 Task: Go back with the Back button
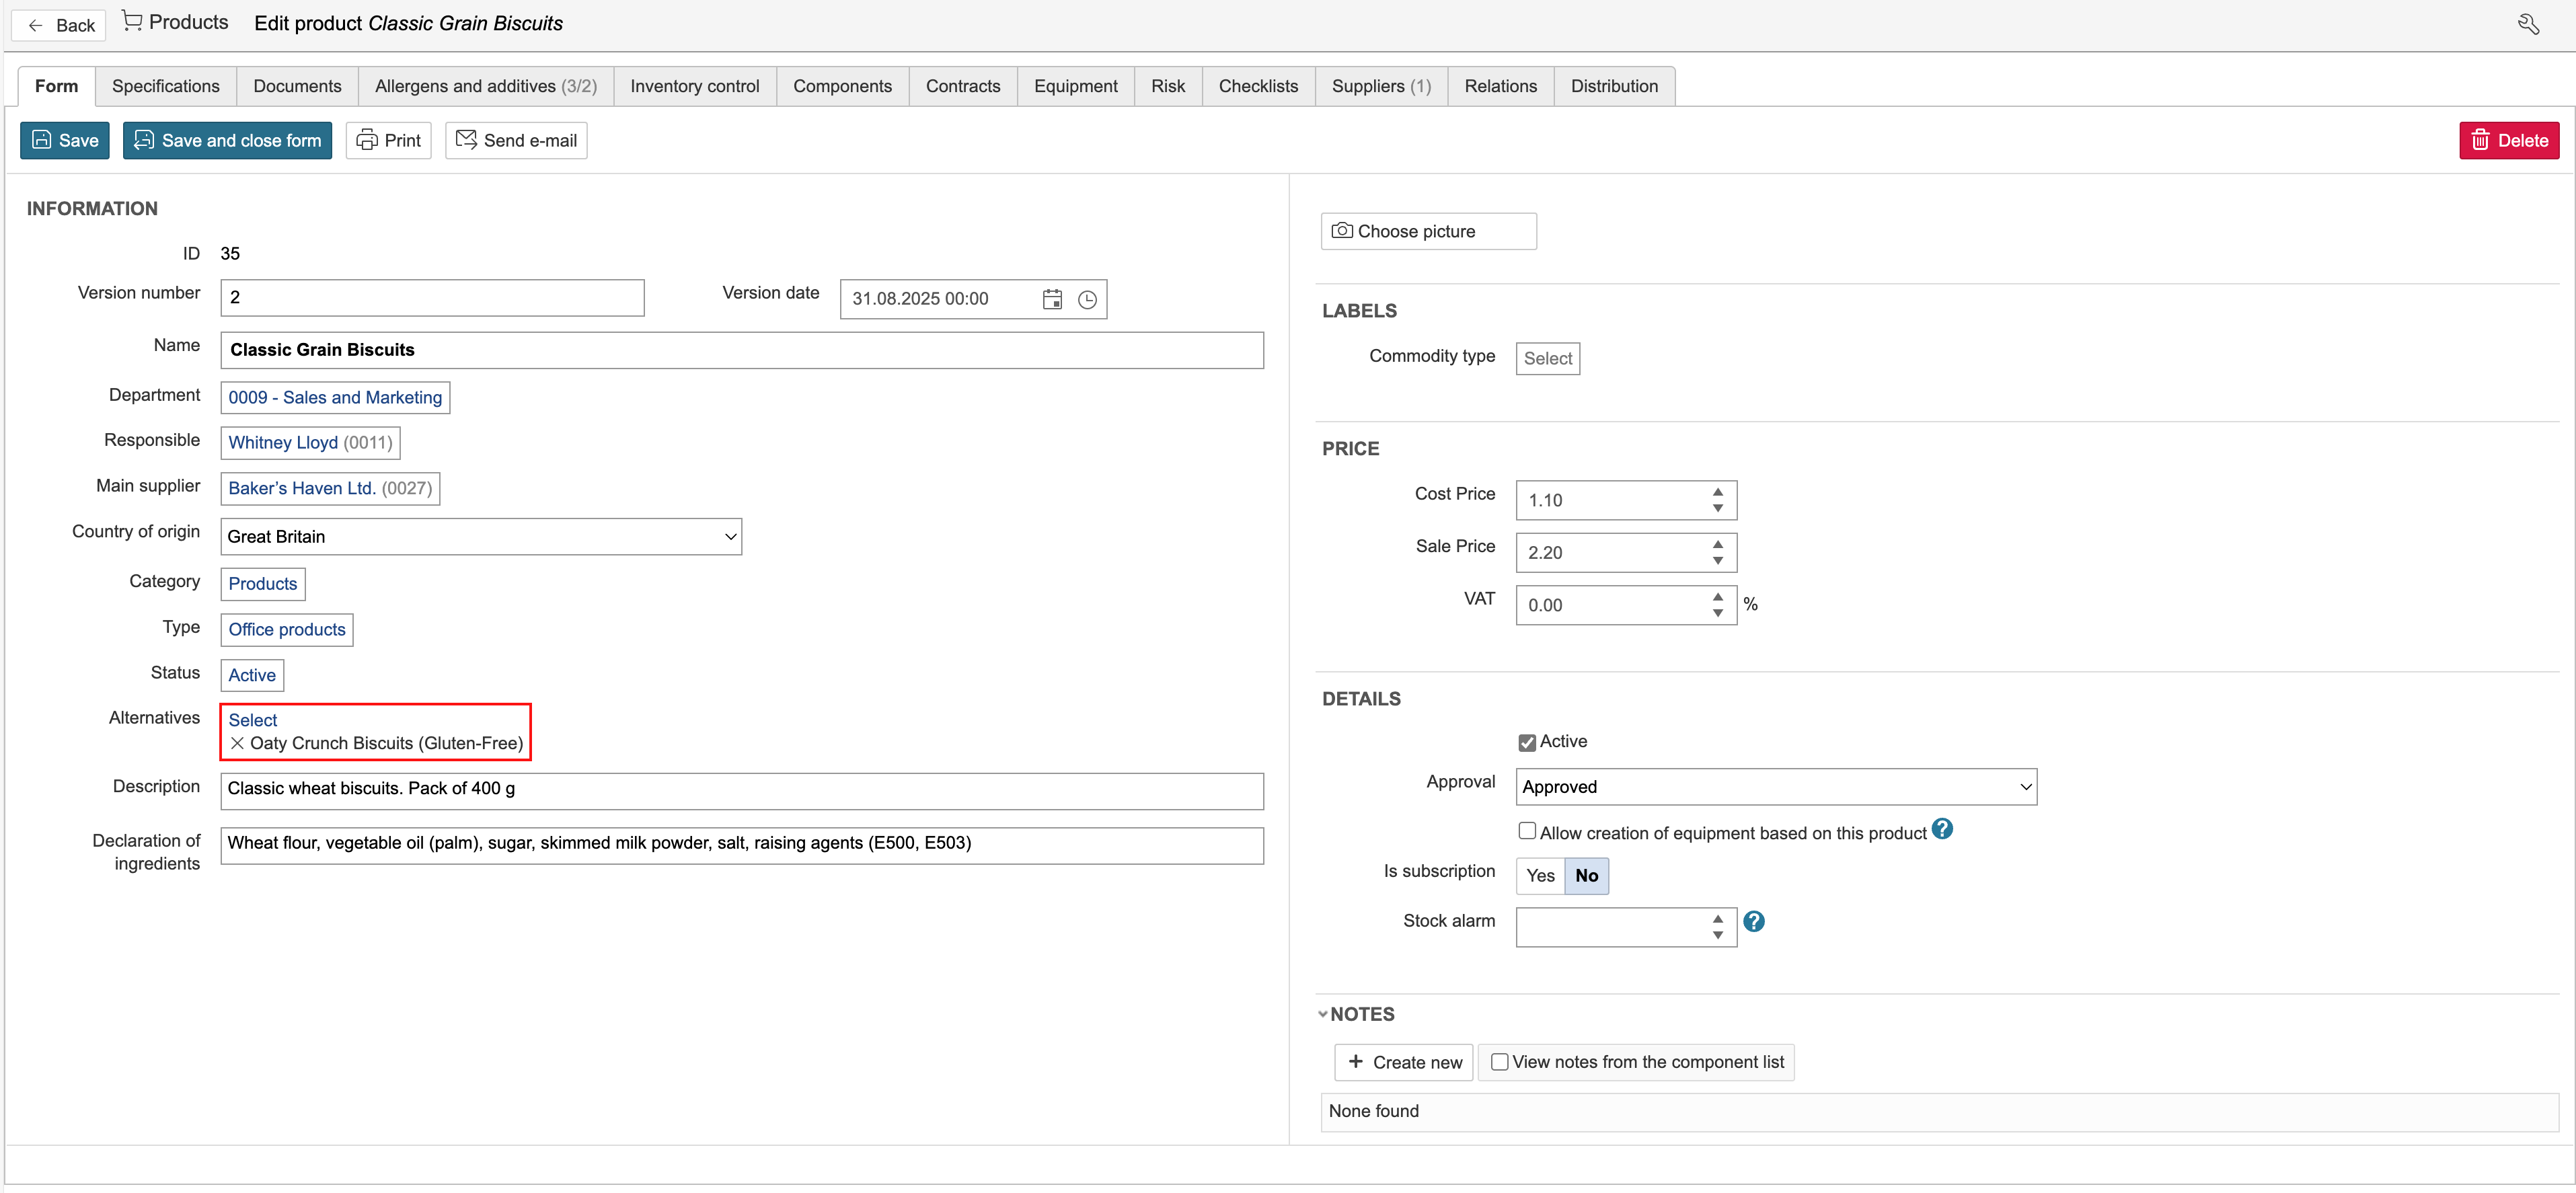(x=59, y=25)
